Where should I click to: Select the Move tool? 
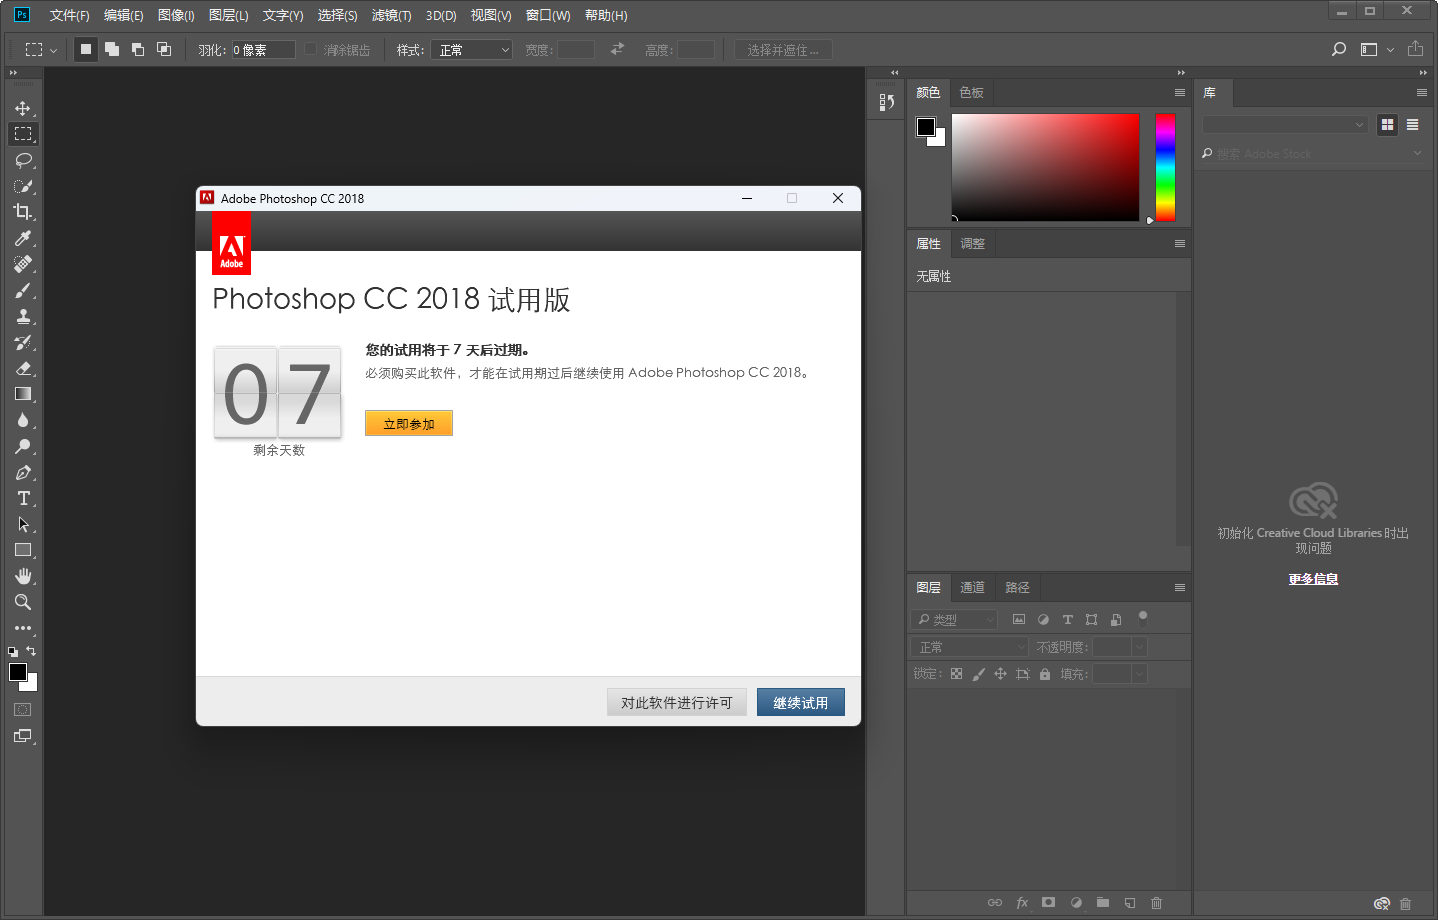[23, 108]
